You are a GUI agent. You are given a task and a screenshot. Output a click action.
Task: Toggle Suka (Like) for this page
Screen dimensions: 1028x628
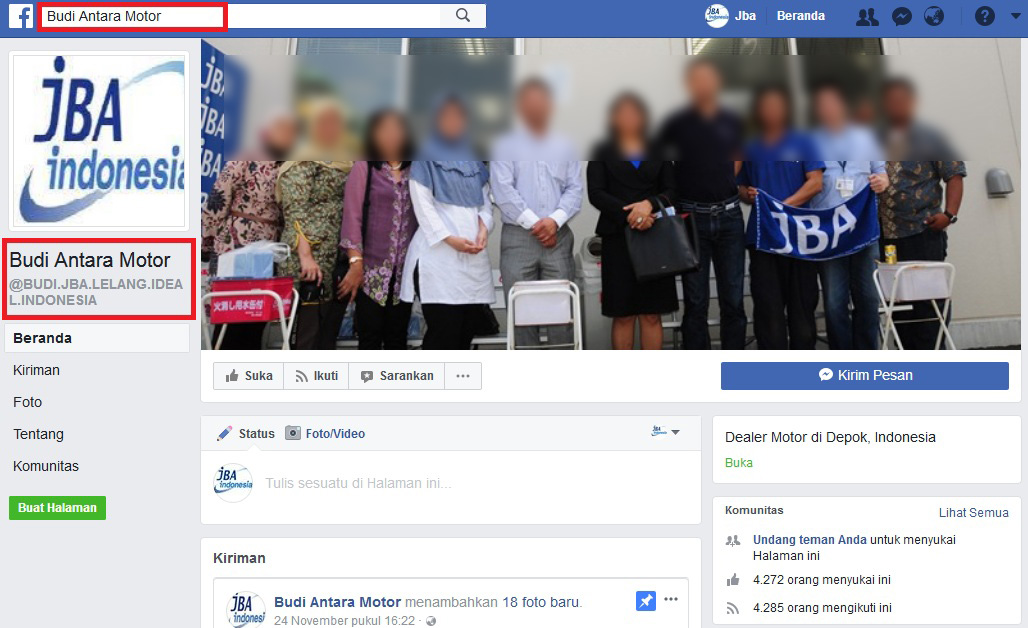click(x=249, y=376)
